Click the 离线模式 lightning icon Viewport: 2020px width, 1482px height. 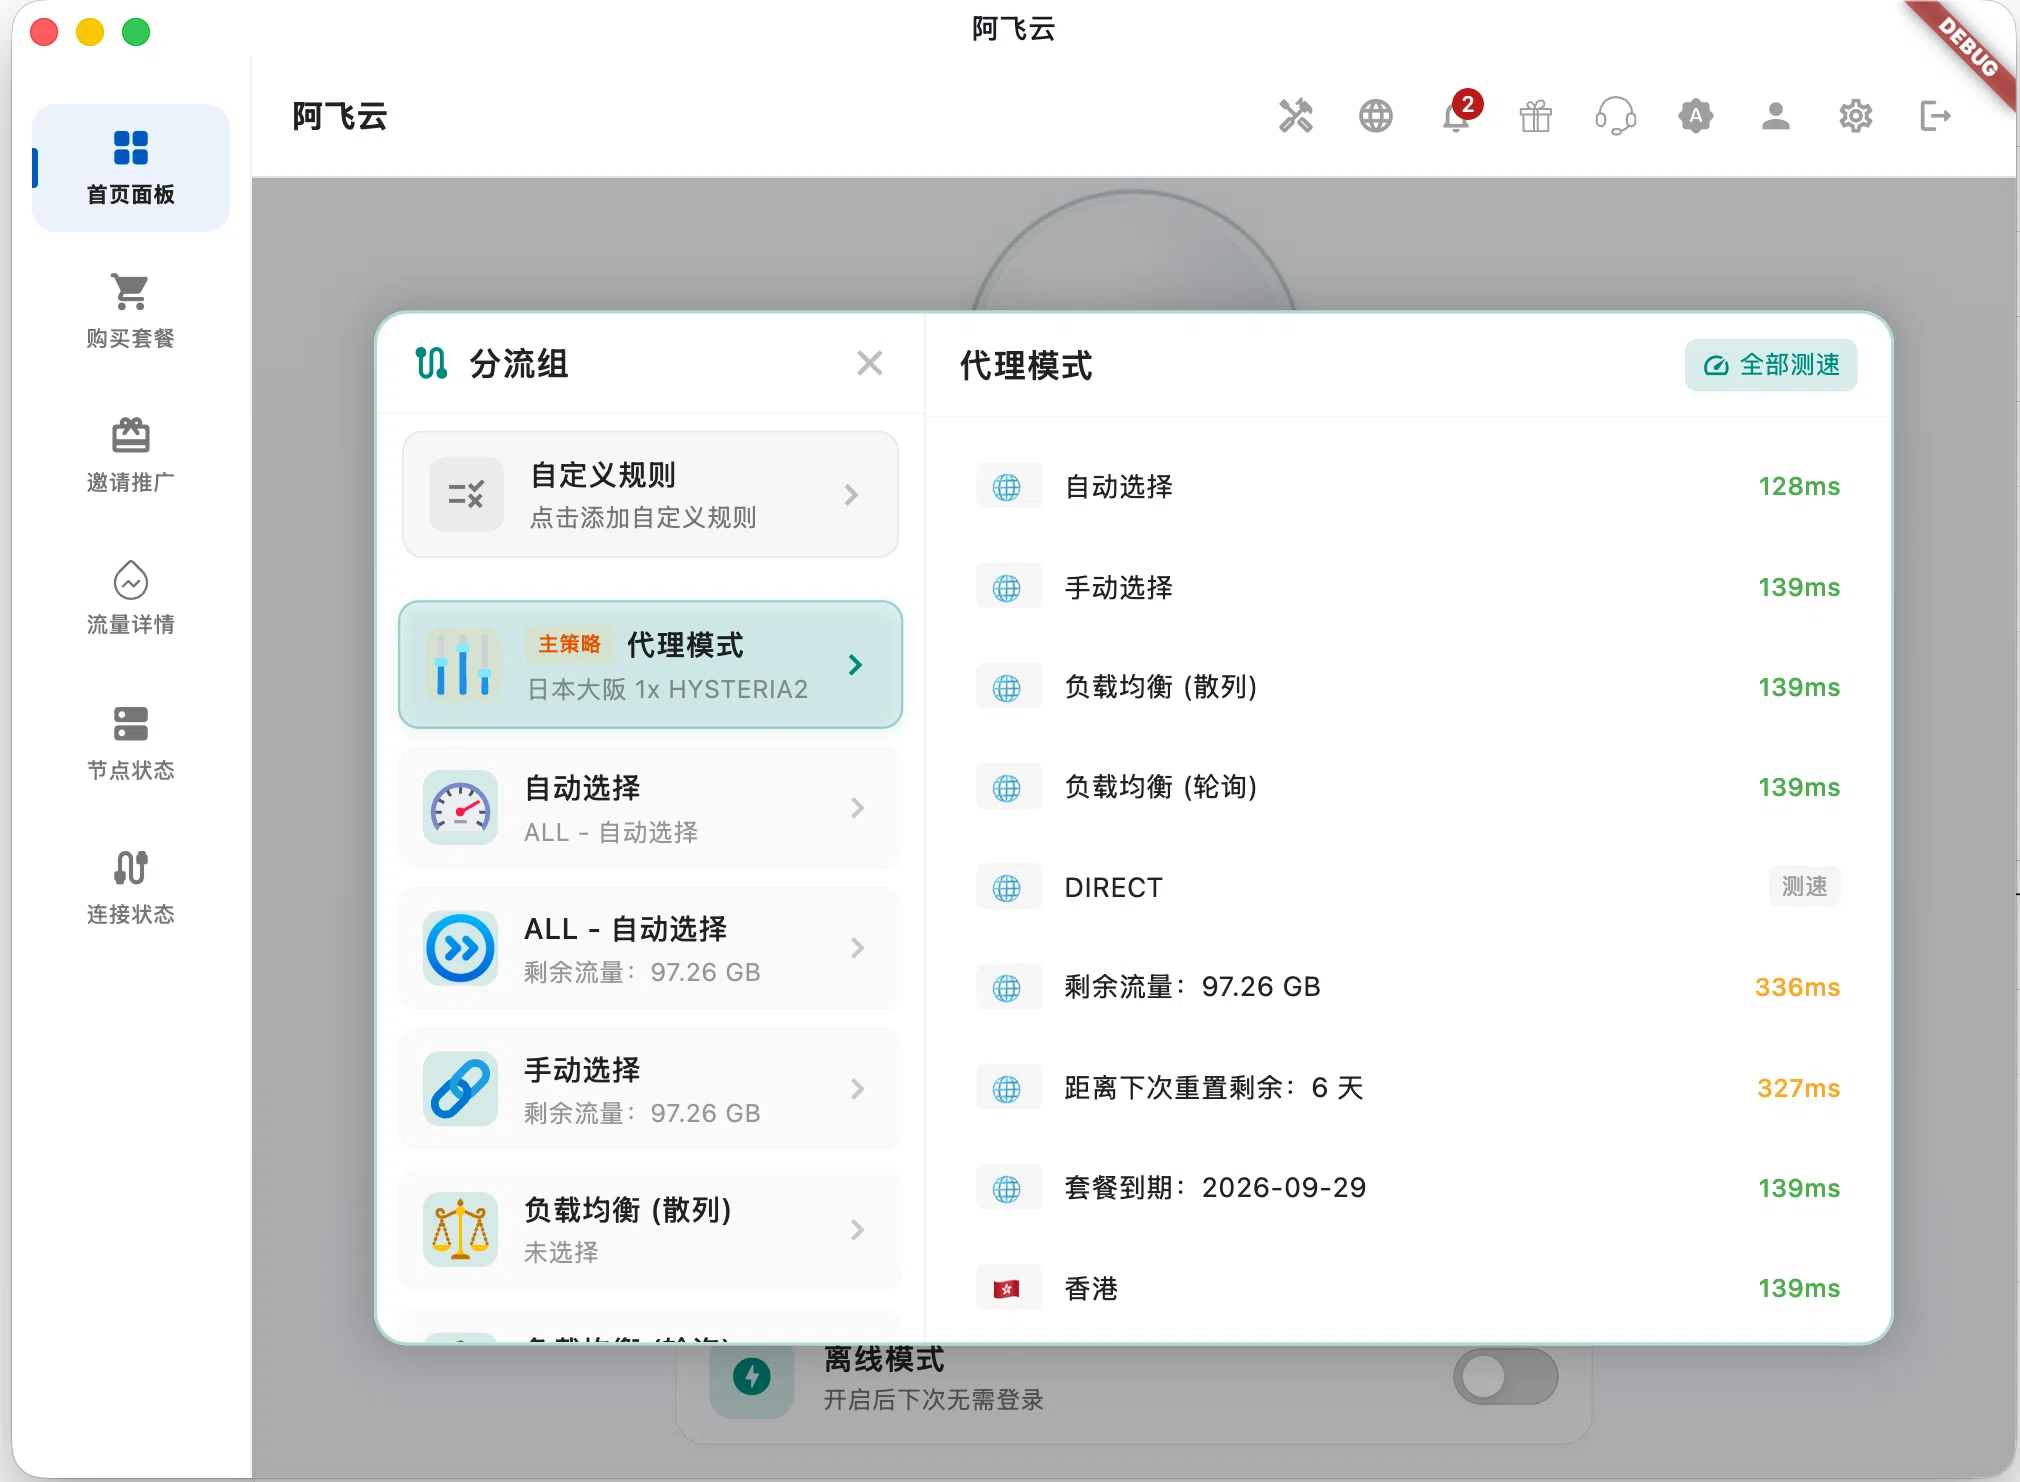coord(752,1377)
